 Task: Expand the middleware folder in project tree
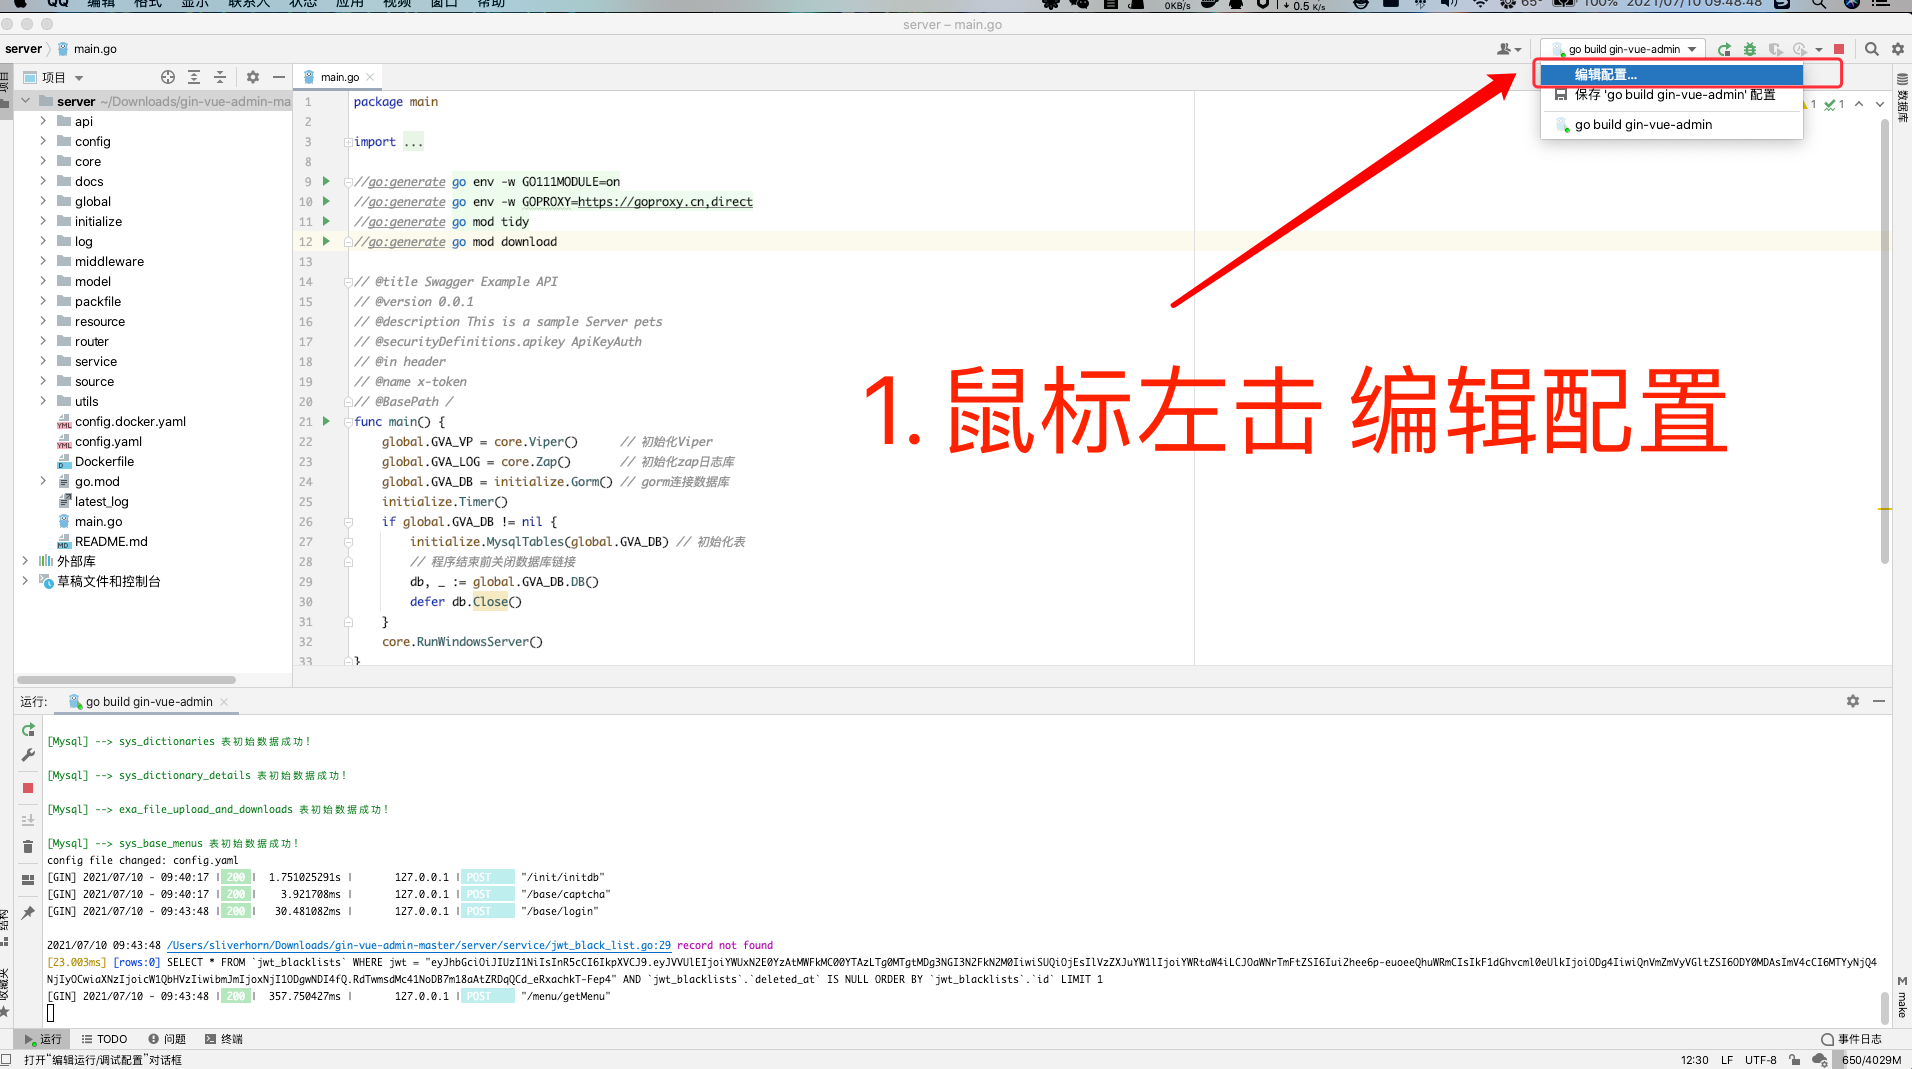click(43, 261)
